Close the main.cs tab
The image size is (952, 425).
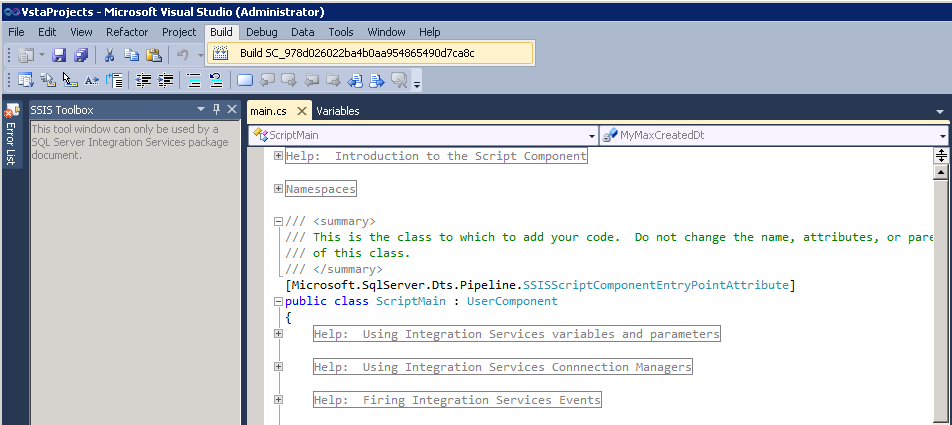tap(302, 111)
